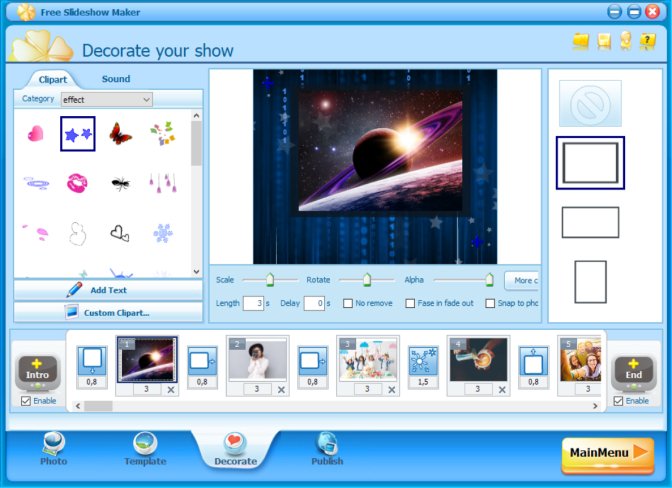This screenshot has height=488, width=672.
Task: Enable the No remove checkbox
Action: [x=348, y=303]
